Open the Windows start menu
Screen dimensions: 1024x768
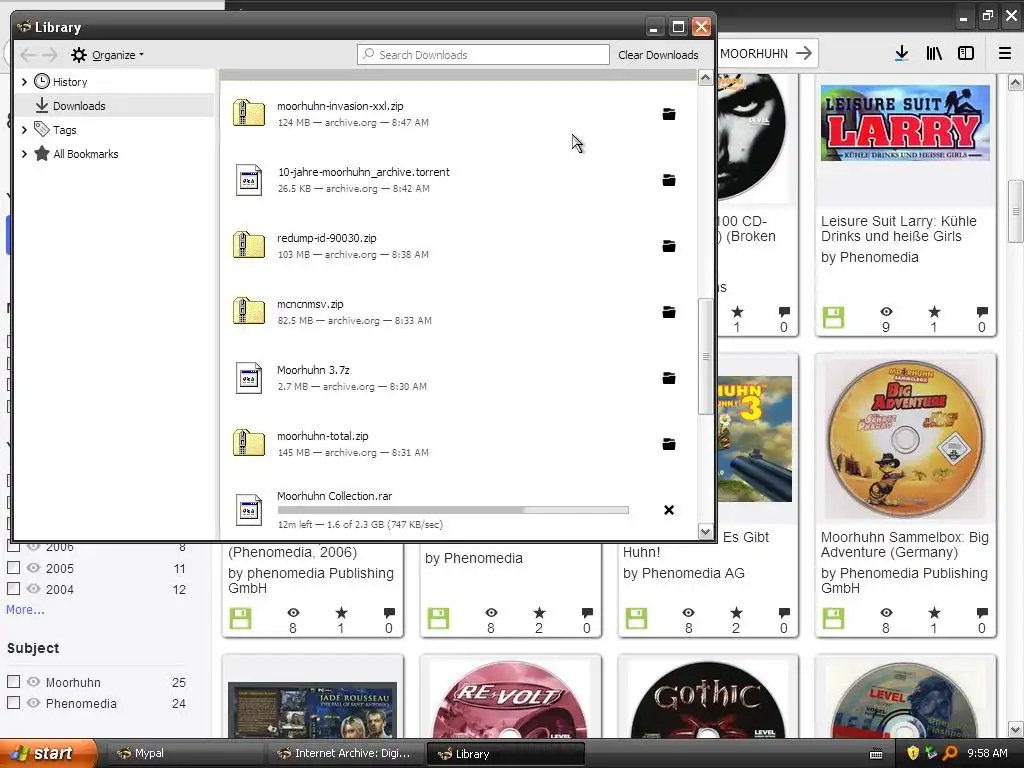point(48,754)
